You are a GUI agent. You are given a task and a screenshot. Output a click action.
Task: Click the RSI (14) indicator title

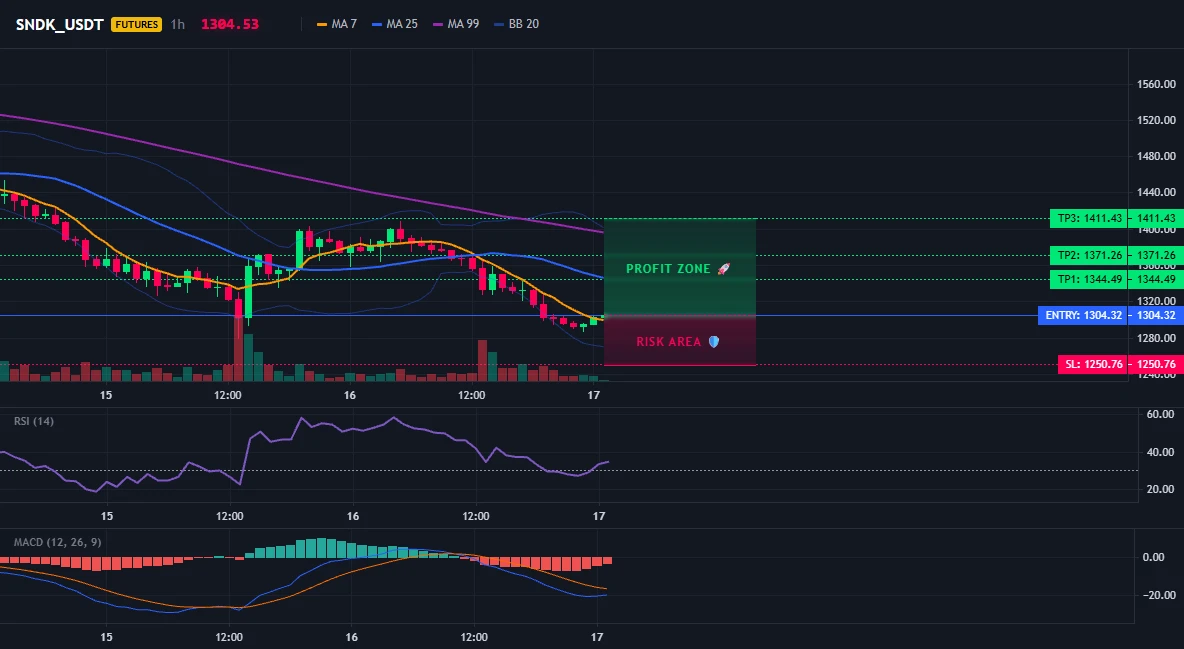click(34, 421)
